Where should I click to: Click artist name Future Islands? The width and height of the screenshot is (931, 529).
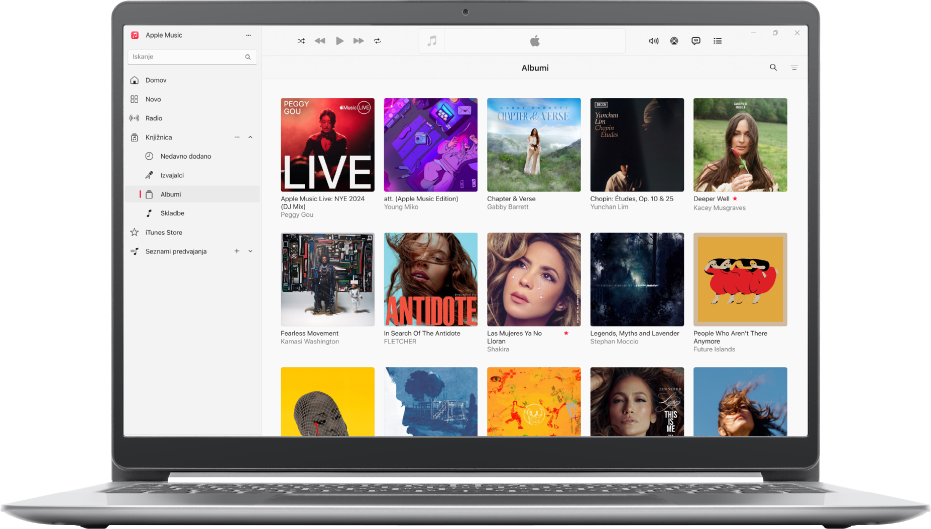(714, 349)
